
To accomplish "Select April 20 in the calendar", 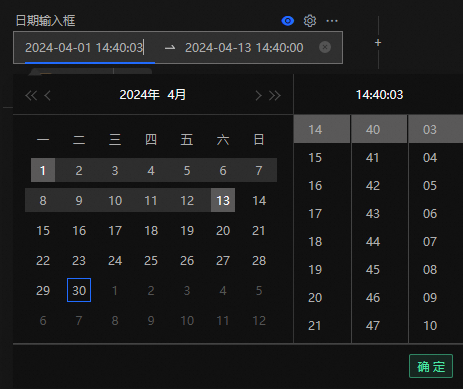I will click(x=223, y=230).
